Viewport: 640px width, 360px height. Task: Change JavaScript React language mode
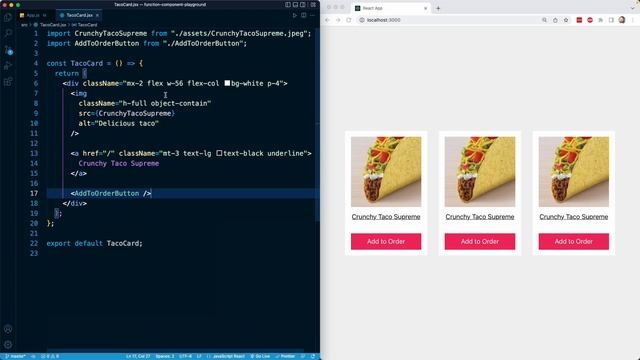[226, 356]
